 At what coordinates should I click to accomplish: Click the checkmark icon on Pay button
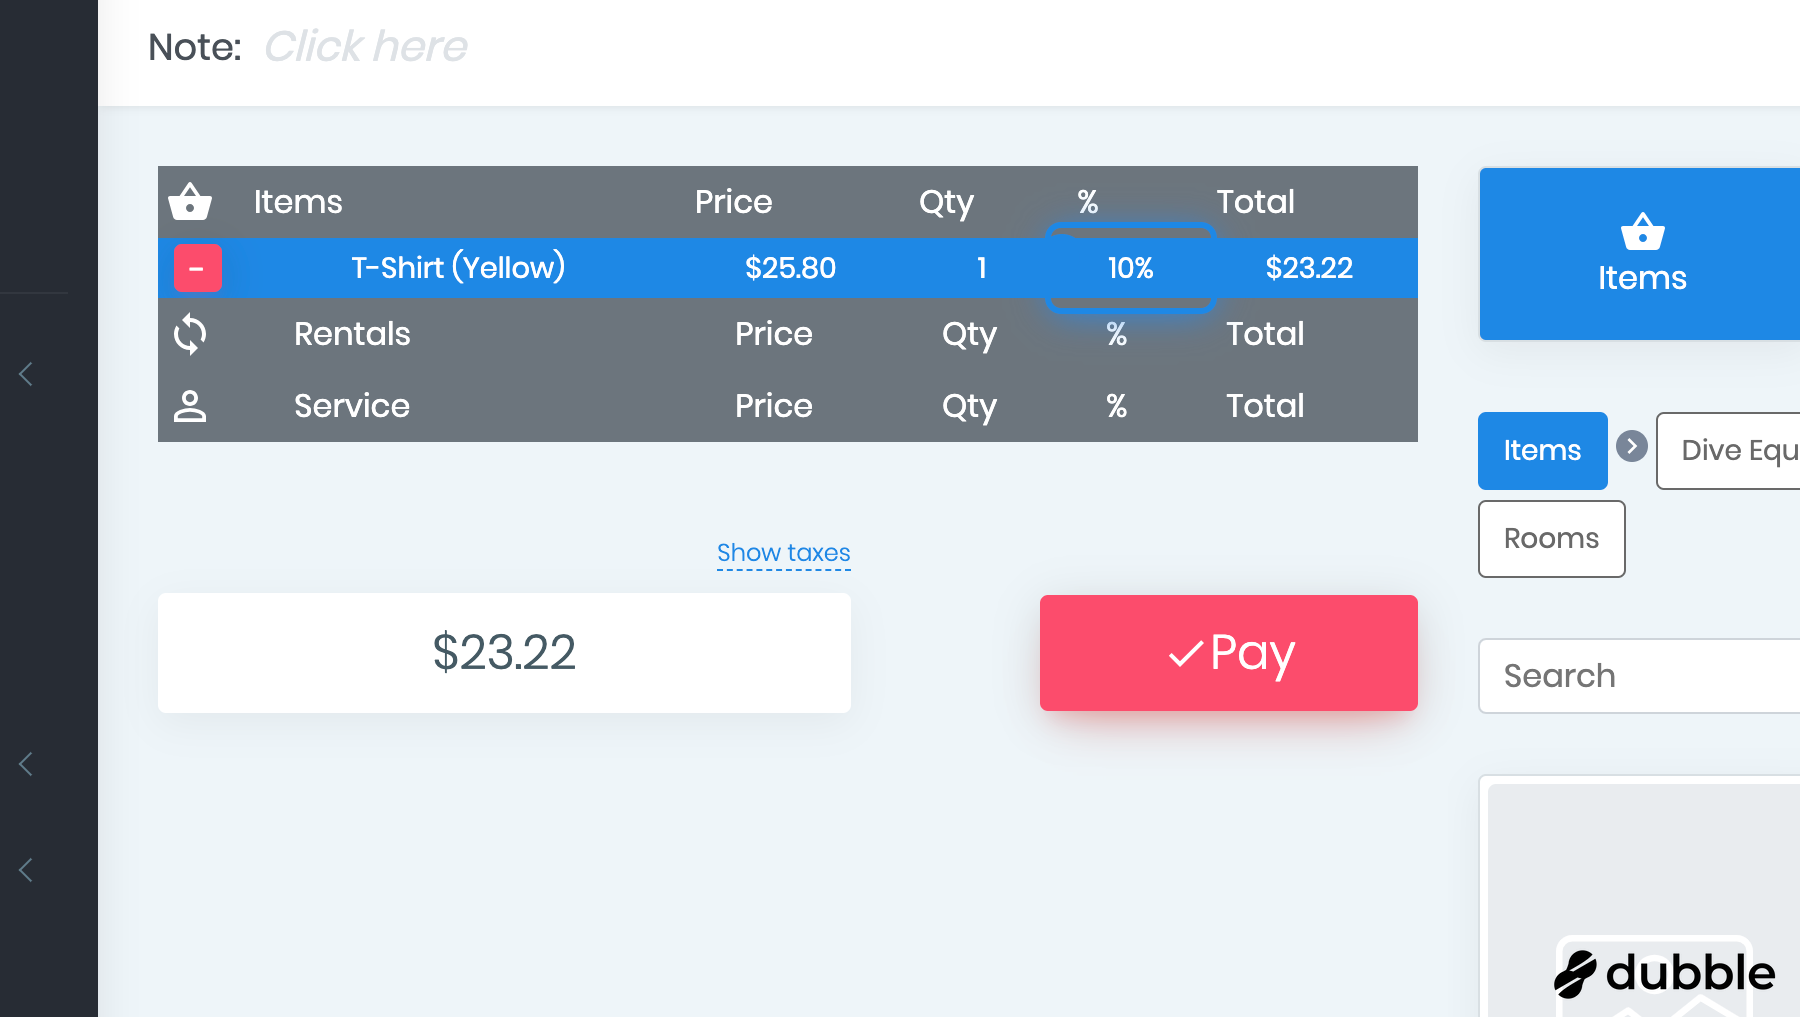pyautogui.click(x=1185, y=654)
